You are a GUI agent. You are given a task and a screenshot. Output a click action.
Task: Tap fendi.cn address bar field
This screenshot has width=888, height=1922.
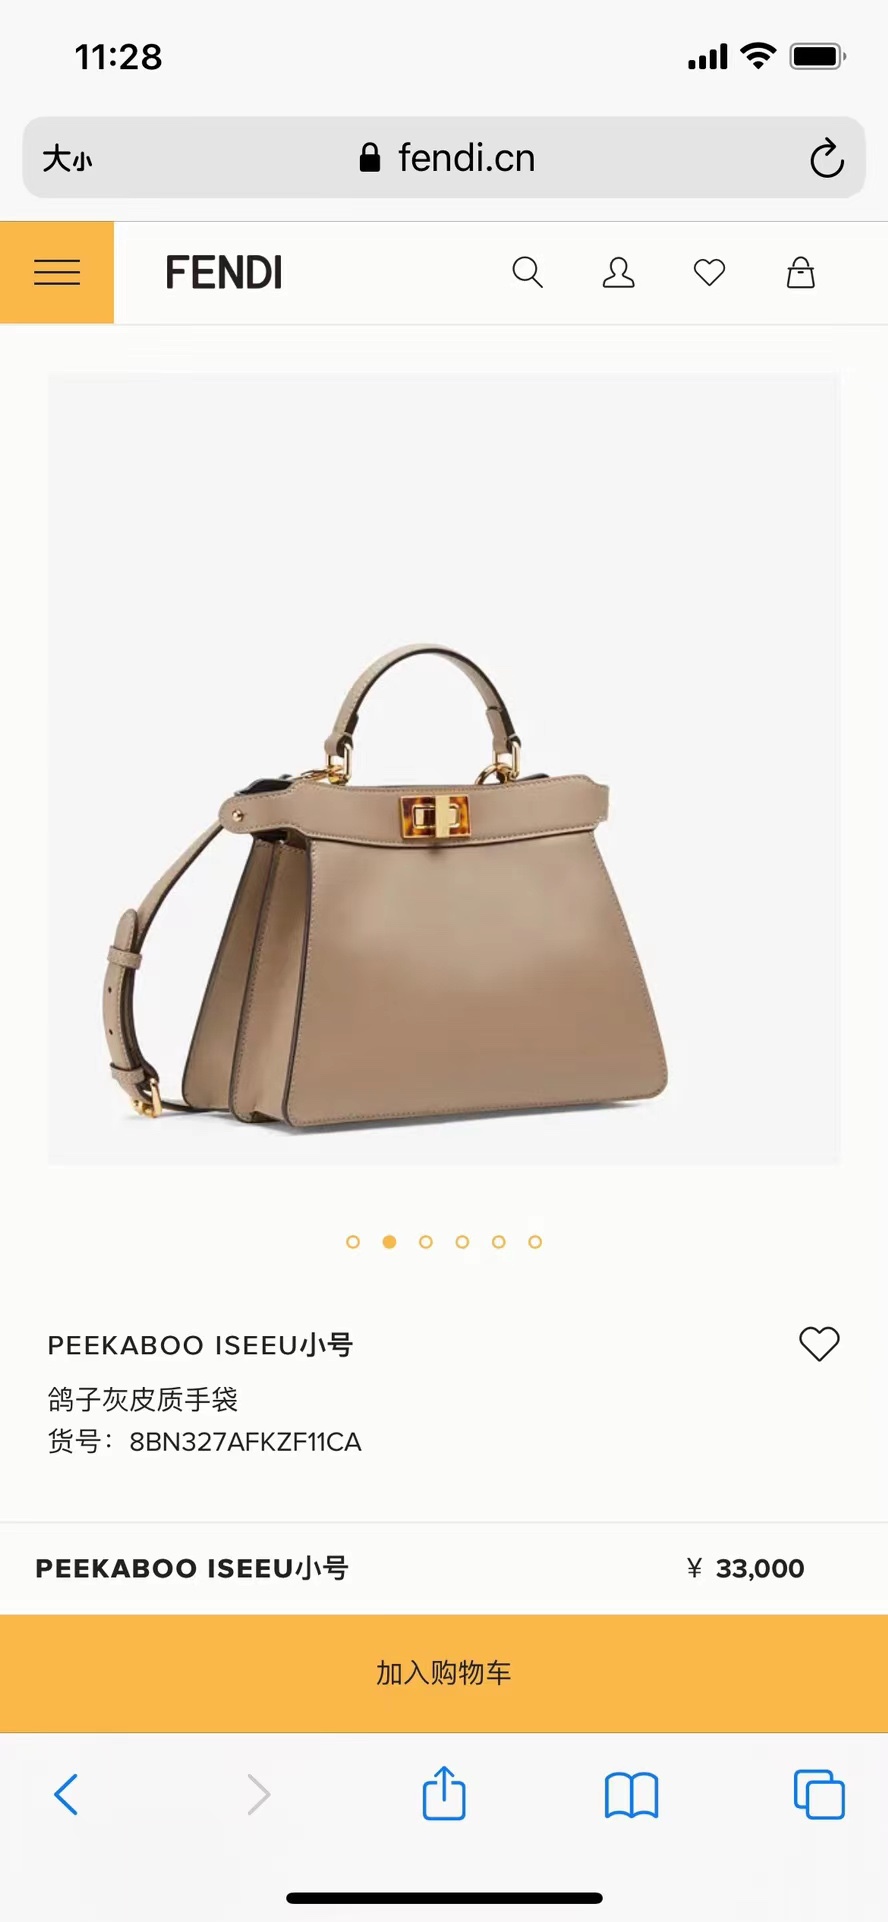click(444, 158)
